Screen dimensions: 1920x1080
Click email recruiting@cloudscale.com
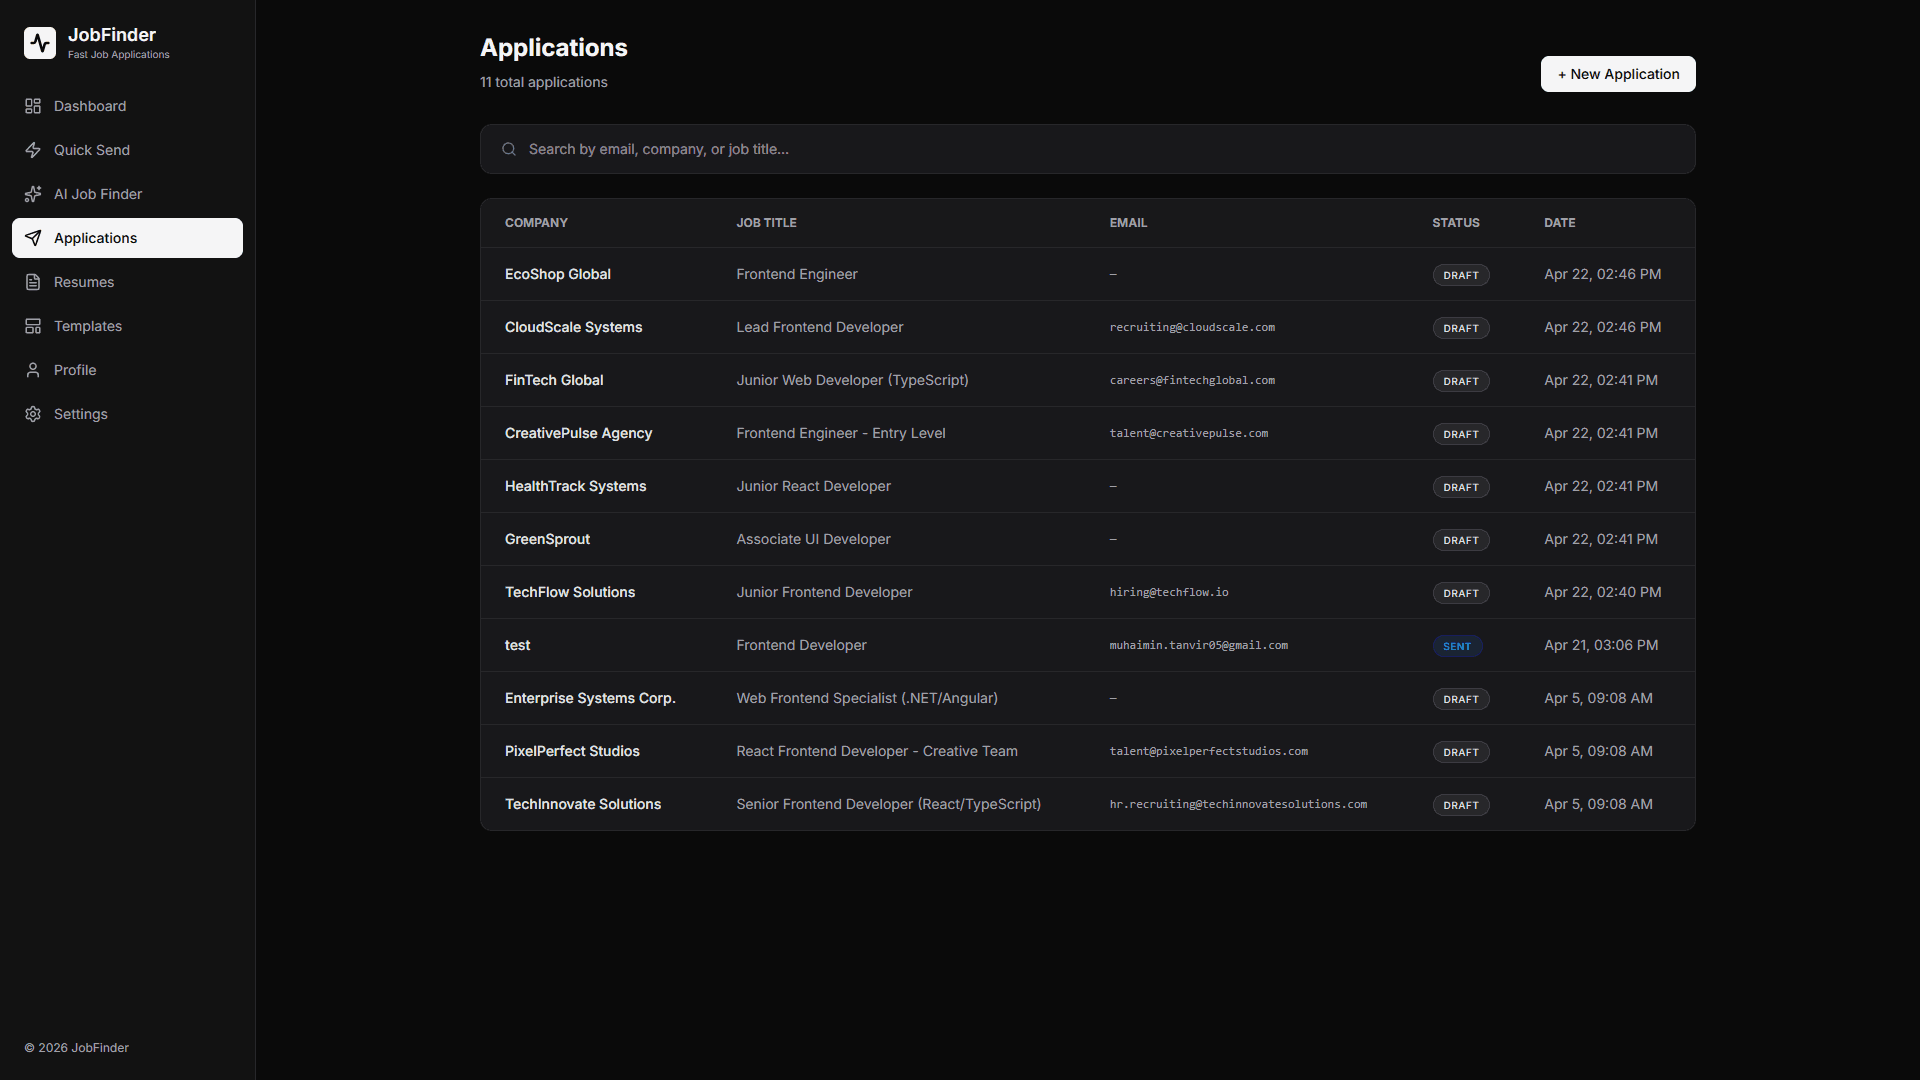tap(1192, 327)
